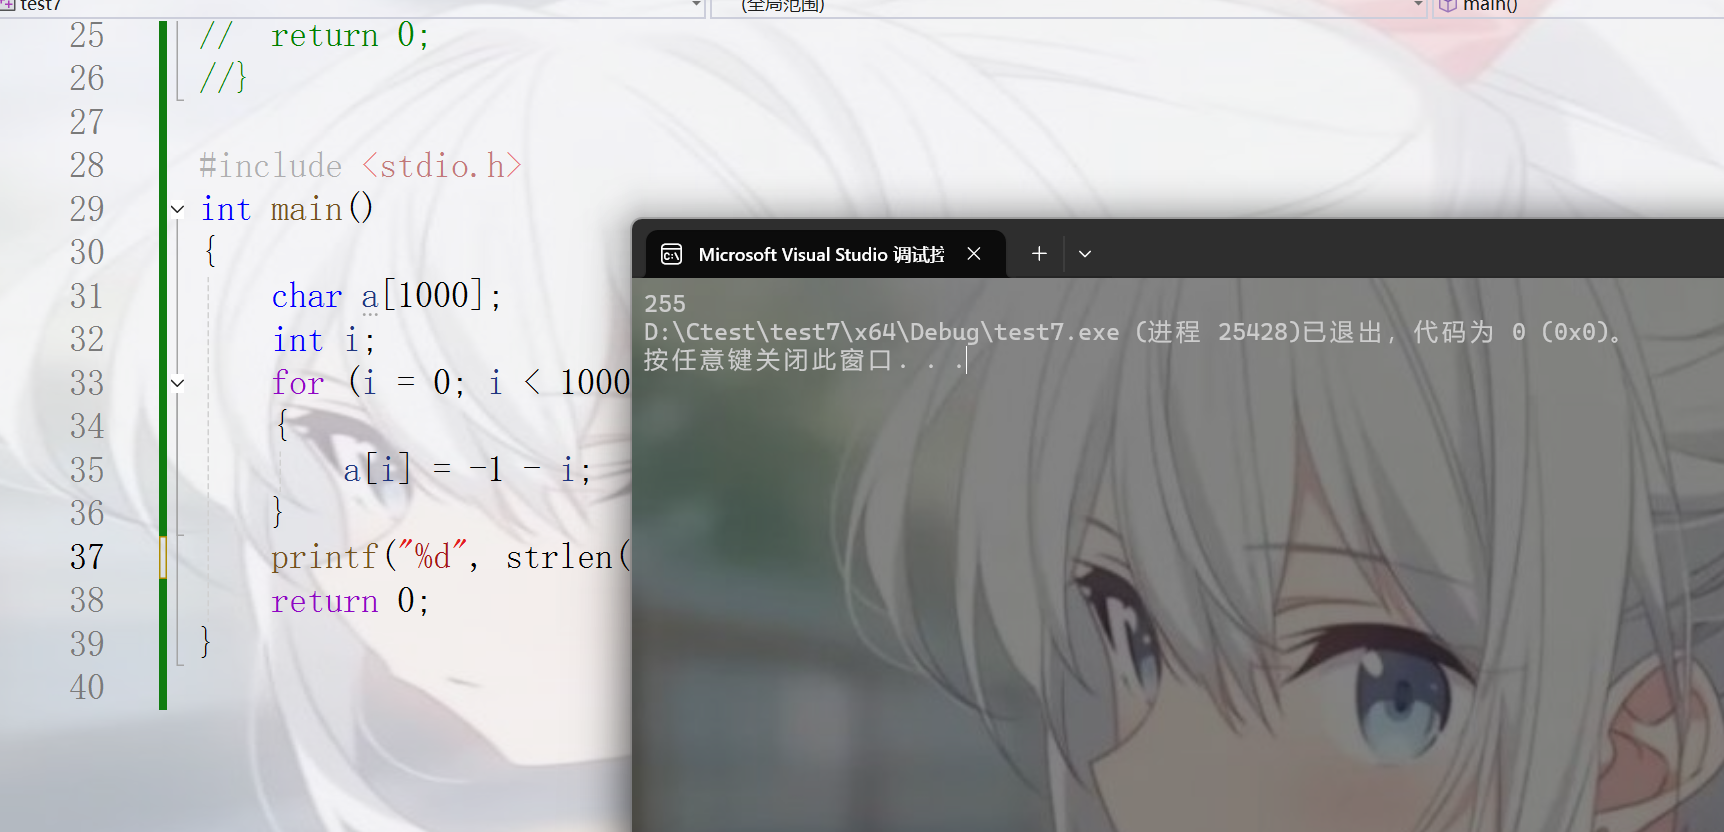Collapse the for loop at line 33
Screen dimensions: 1724x832
[x=177, y=383]
